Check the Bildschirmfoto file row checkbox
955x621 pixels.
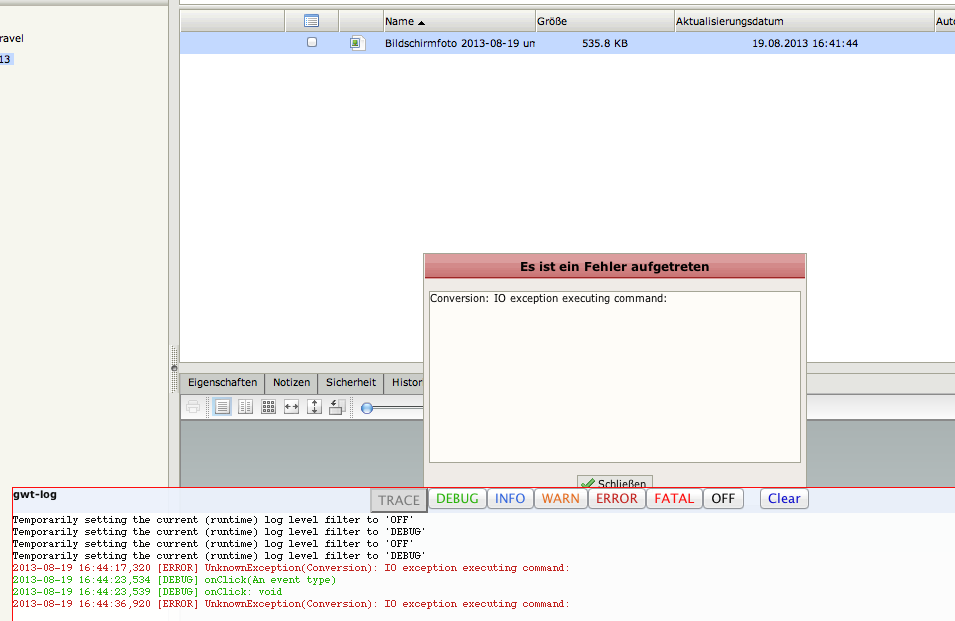(312, 43)
